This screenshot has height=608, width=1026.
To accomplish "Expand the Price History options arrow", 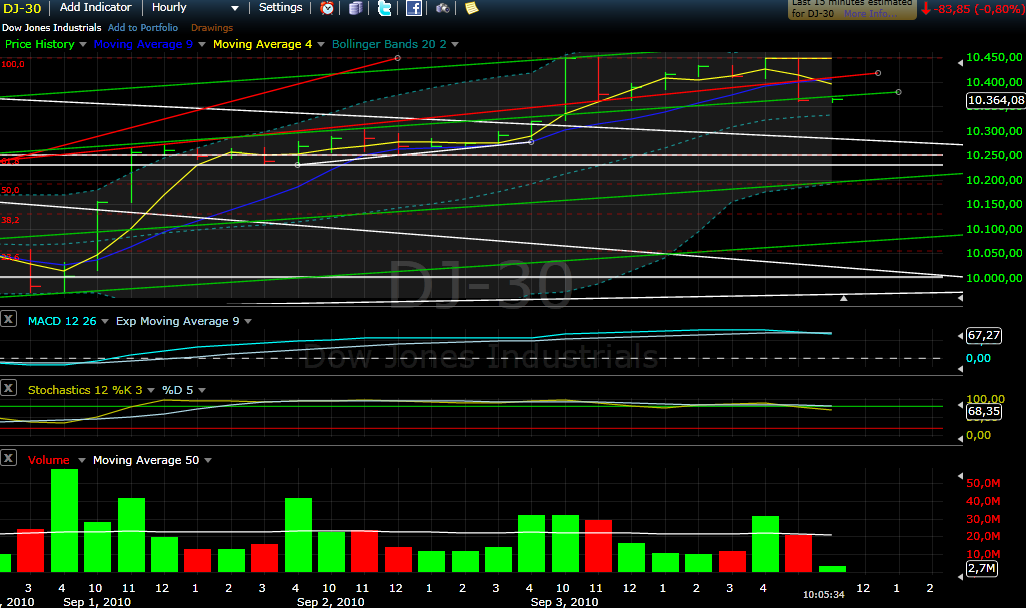I will pyautogui.click(x=82, y=45).
